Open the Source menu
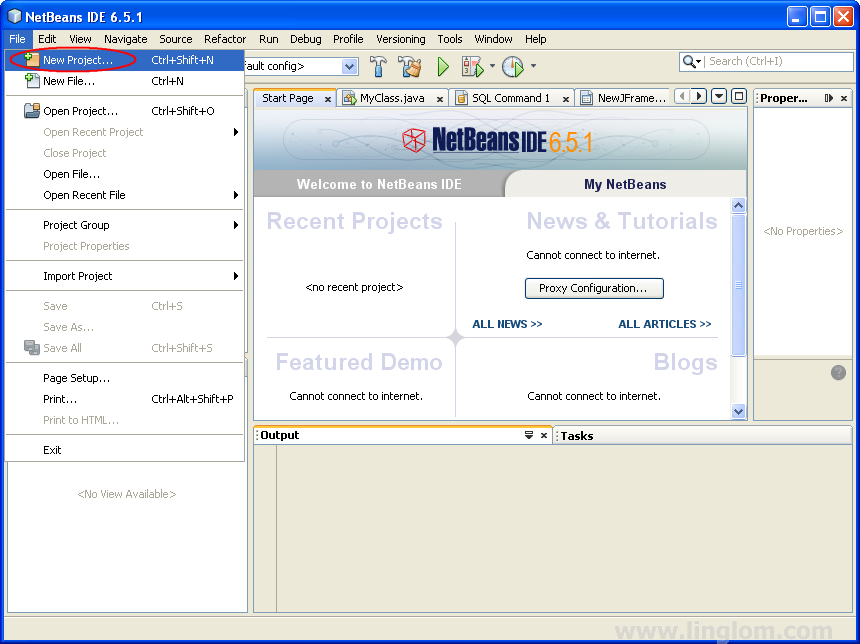The image size is (860, 644). coord(176,39)
